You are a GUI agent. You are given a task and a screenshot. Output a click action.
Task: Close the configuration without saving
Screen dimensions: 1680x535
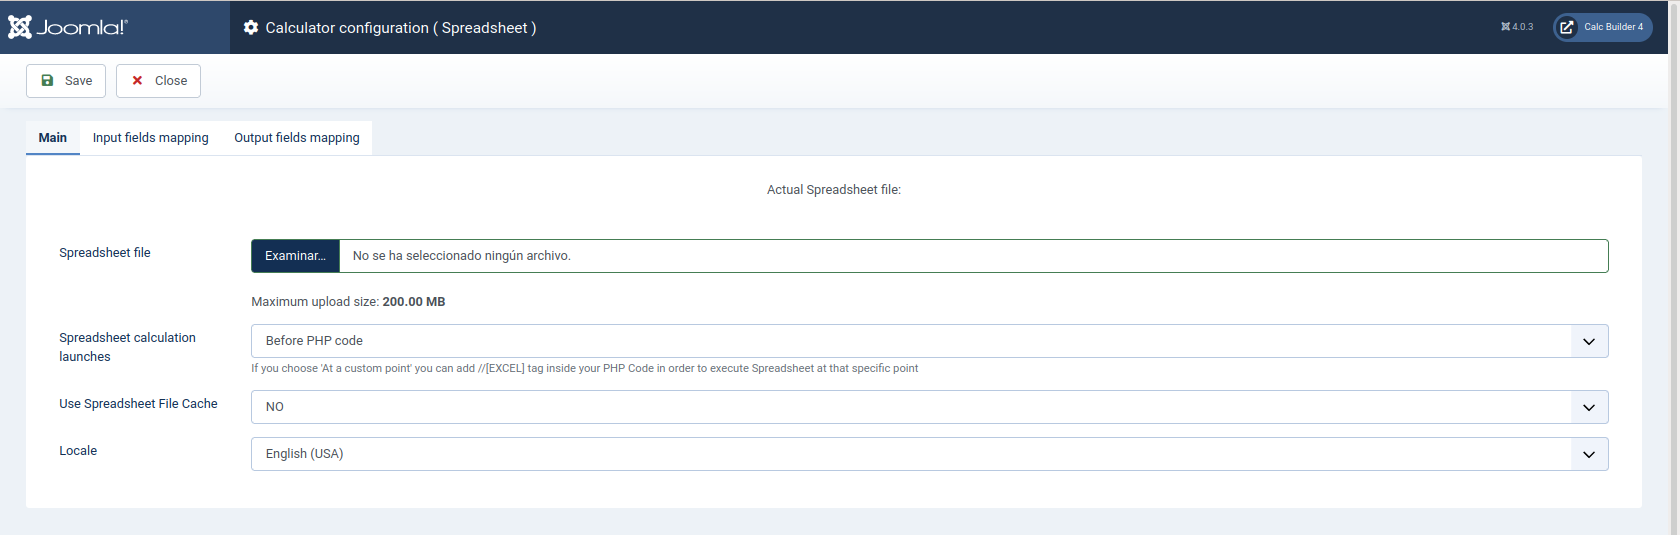tap(158, 81)
